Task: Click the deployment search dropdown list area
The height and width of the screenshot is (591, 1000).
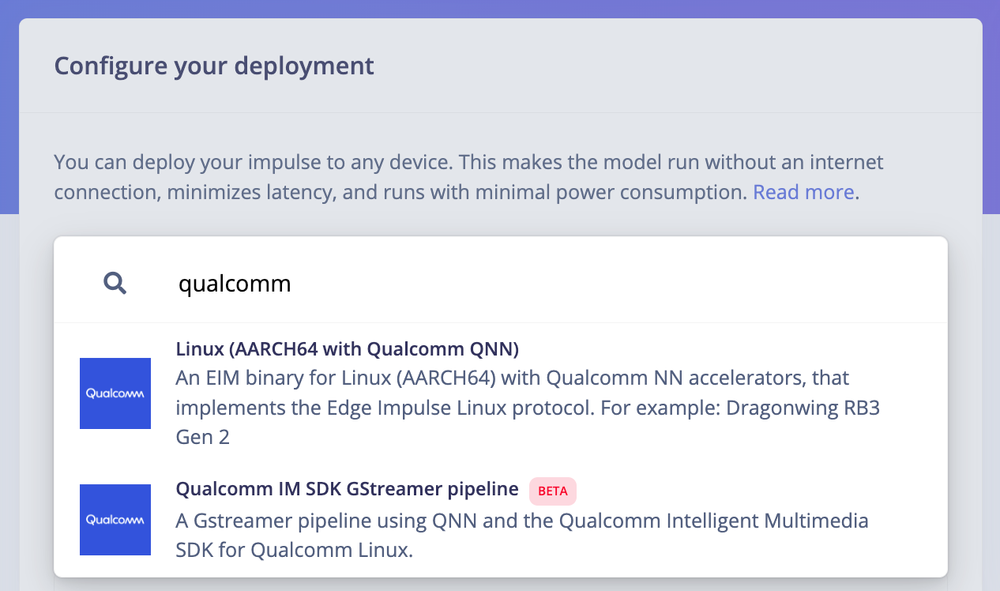Action: [500, 450]
